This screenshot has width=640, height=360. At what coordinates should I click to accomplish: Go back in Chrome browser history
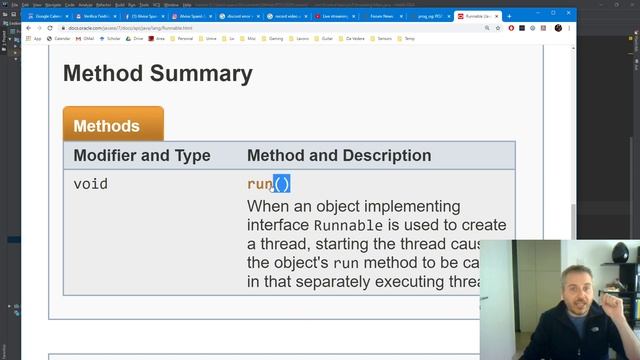pyautogui.click(x=29, y=28)
